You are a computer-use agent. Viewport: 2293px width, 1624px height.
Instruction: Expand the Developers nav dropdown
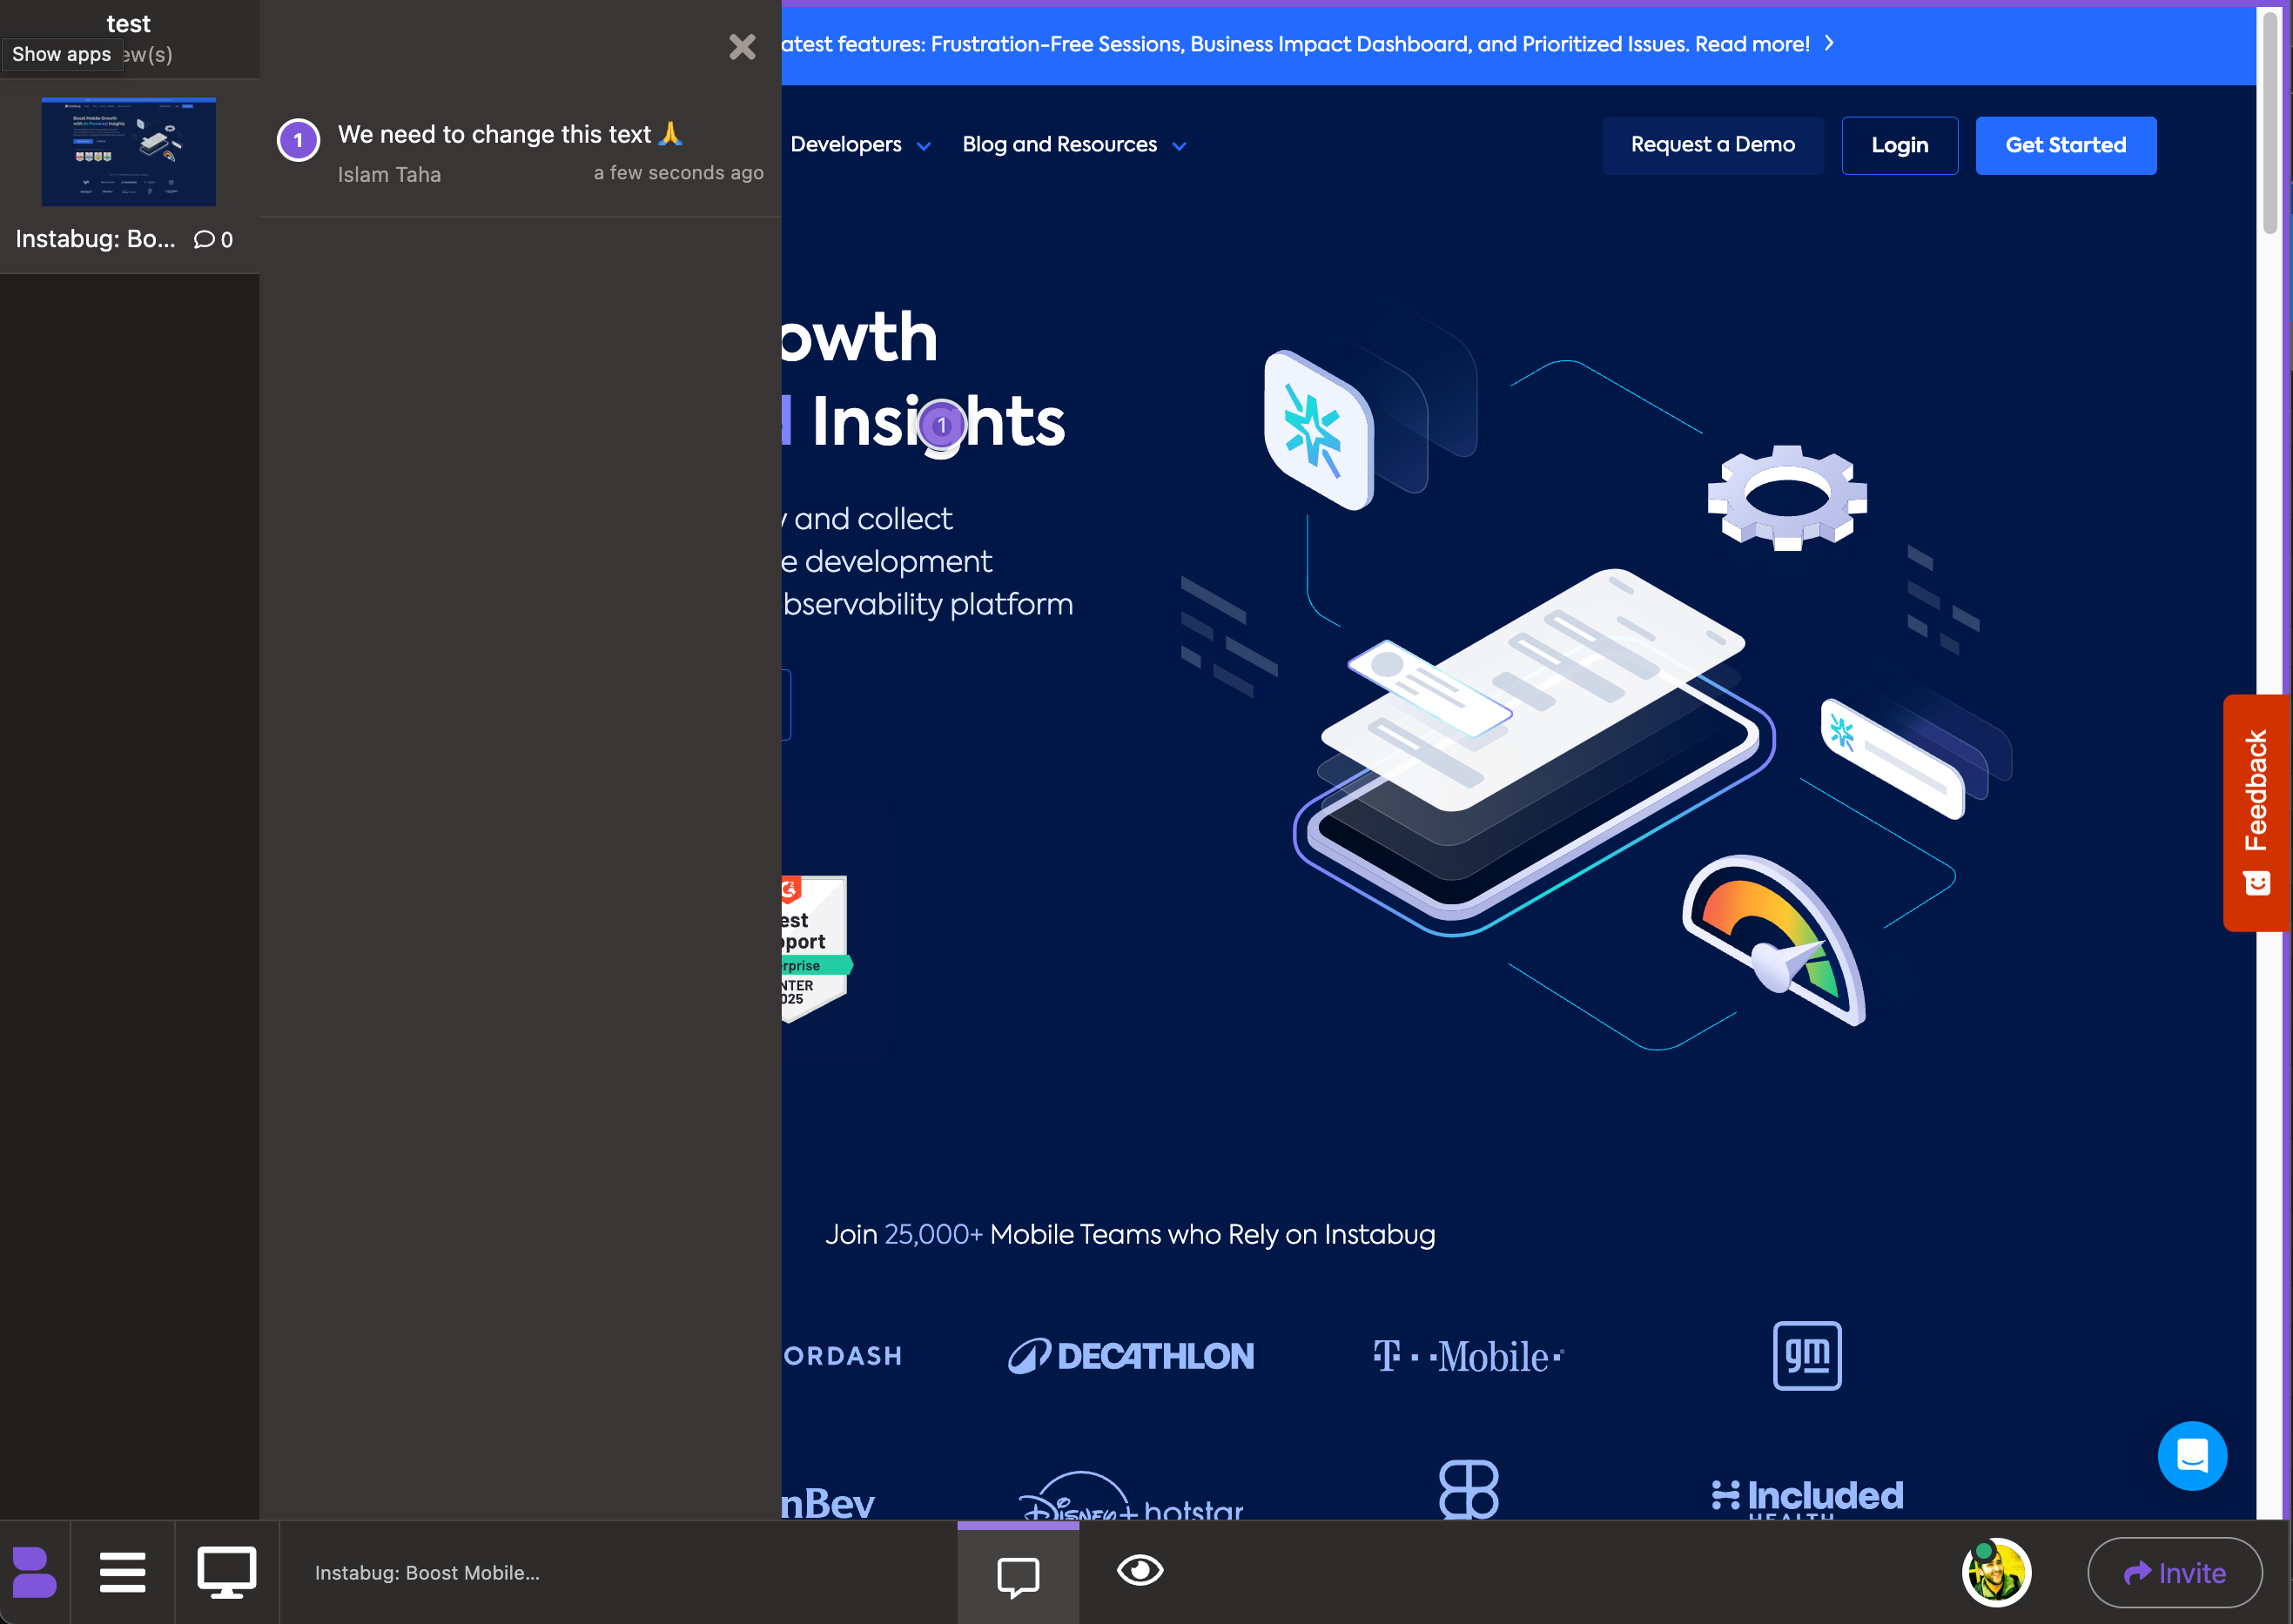coord(860,145)
